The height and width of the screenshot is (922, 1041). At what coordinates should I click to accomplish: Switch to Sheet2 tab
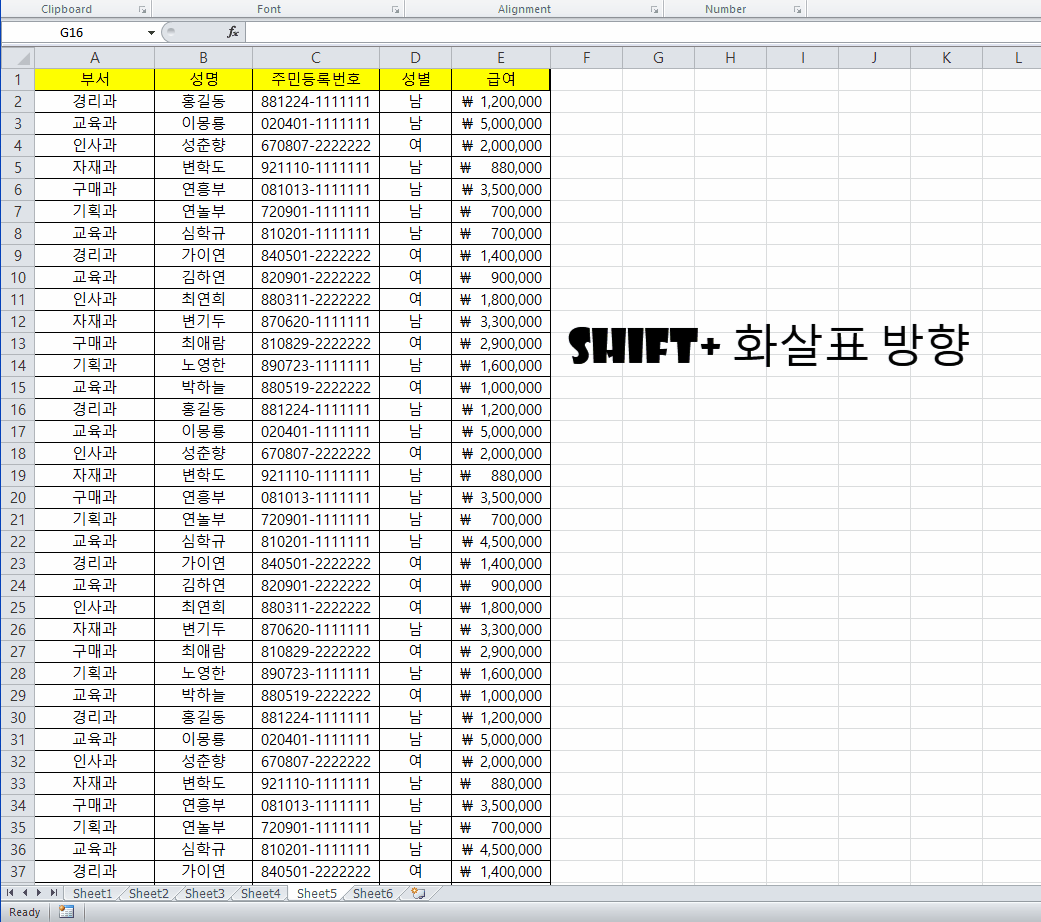pyautogui.click(x=149, y=893)
